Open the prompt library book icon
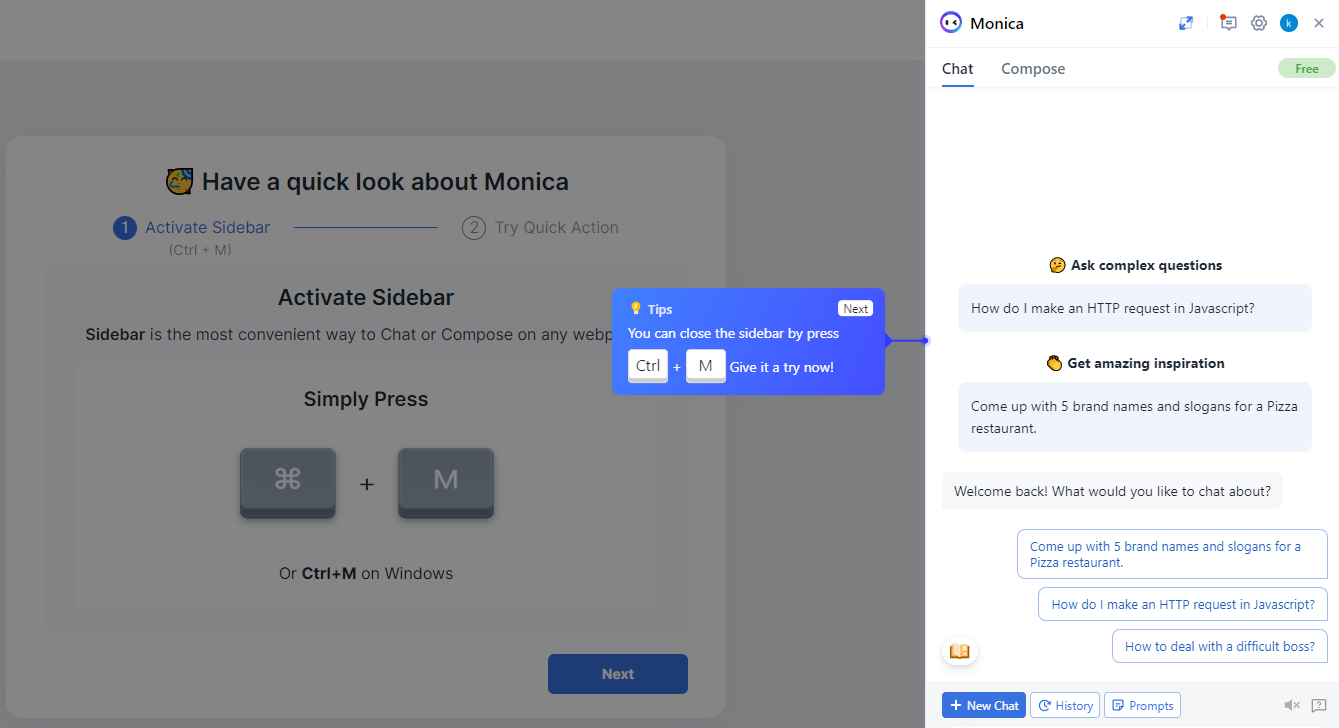1339x728 pixels. pyautogui.click(x=960, y=651)
